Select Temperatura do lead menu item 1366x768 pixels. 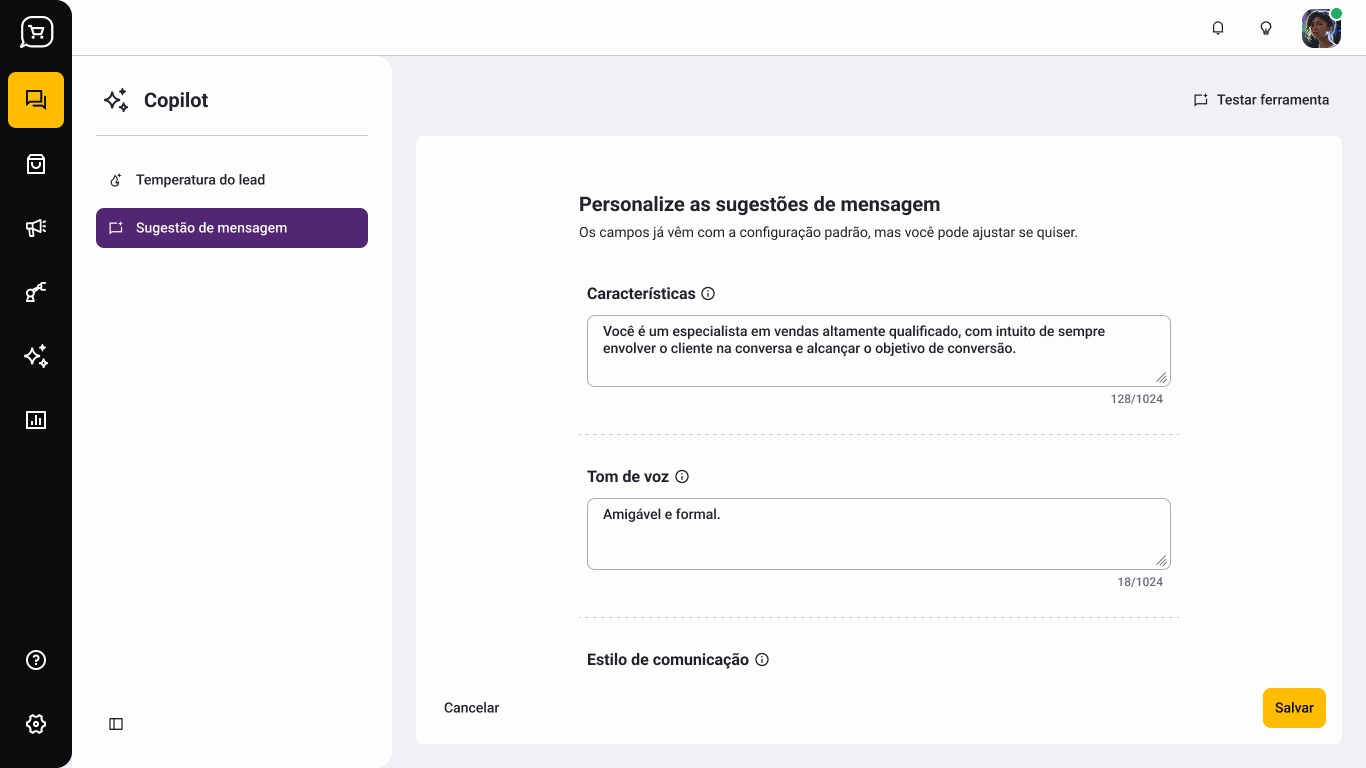tap(200, 180)
